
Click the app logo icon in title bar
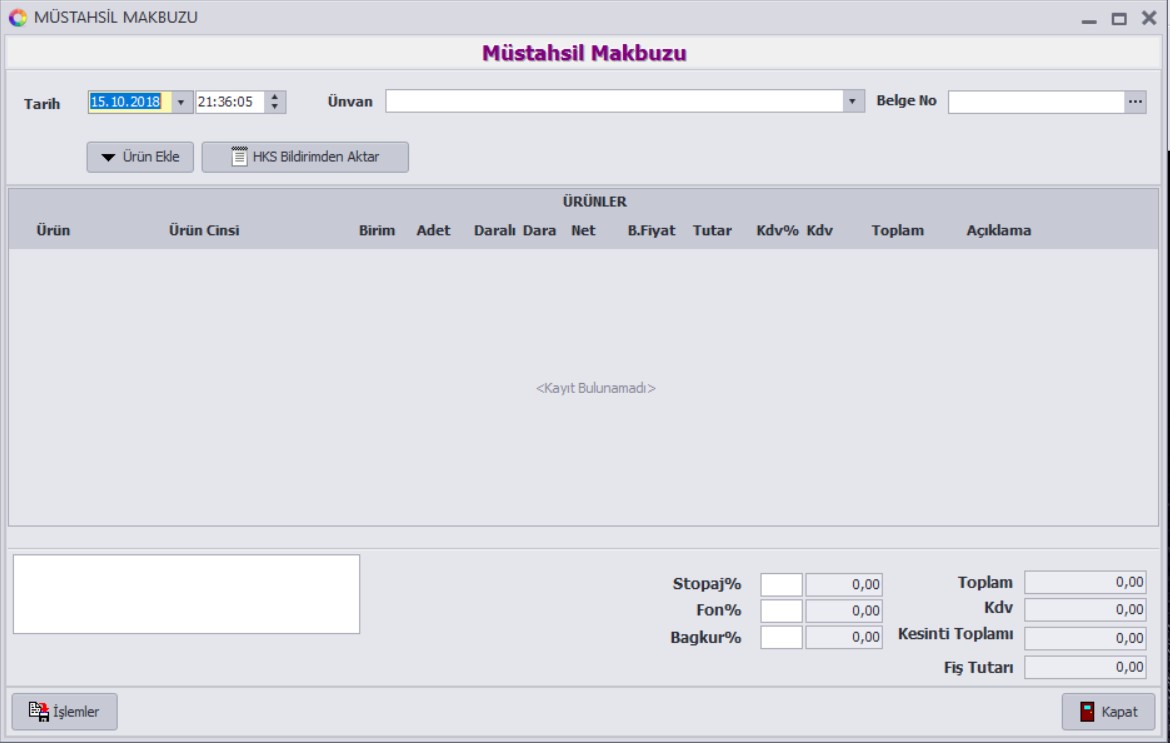(x=17, y=17)
